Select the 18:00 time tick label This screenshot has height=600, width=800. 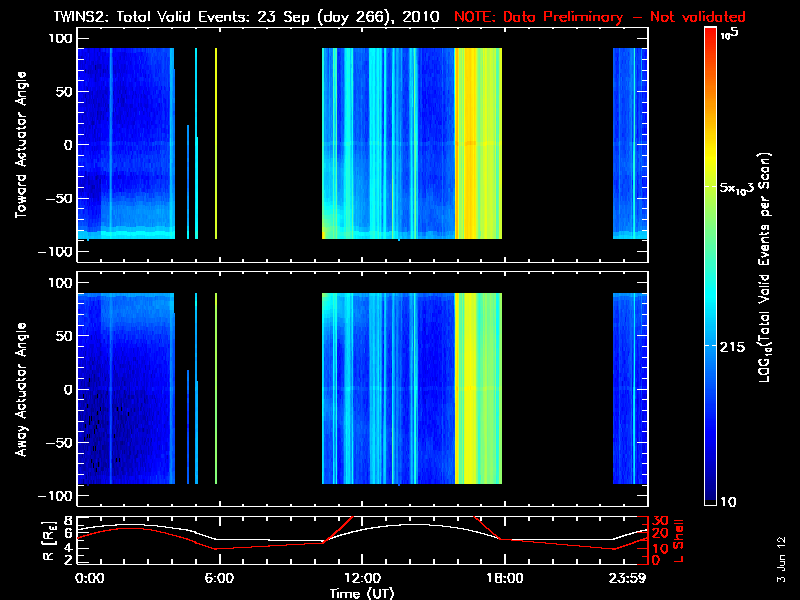coord(503,578)
